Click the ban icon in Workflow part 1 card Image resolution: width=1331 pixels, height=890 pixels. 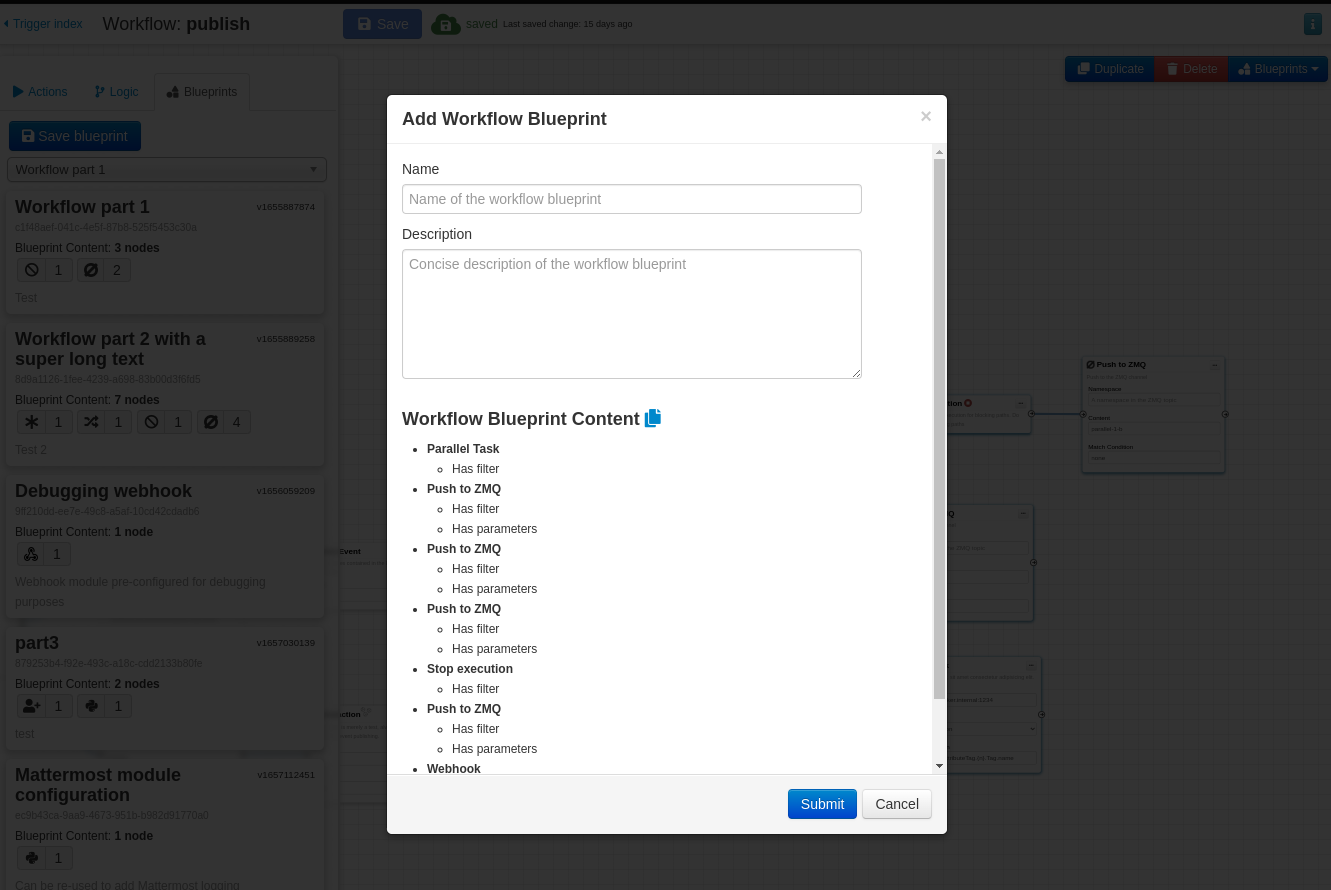(31, 270)
